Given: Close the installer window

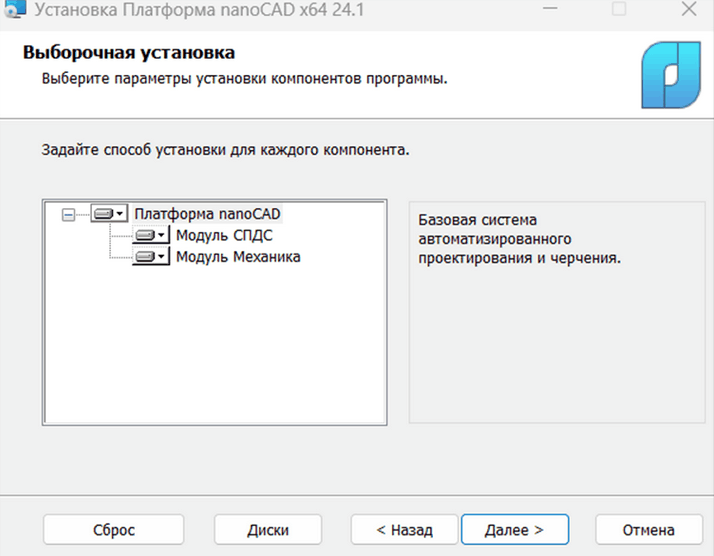Looking at the screenshot, I should [x=686, y=12].
